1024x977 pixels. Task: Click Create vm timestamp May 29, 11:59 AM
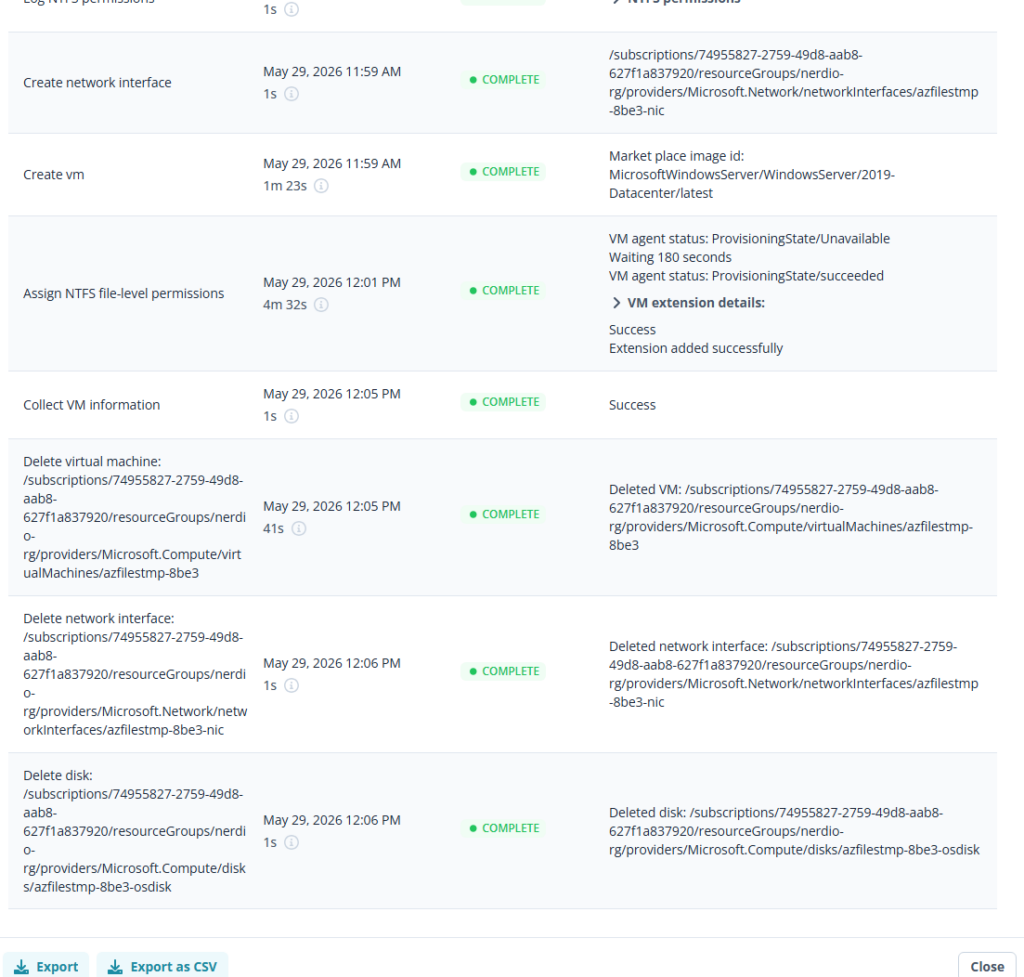pos(332,164)
